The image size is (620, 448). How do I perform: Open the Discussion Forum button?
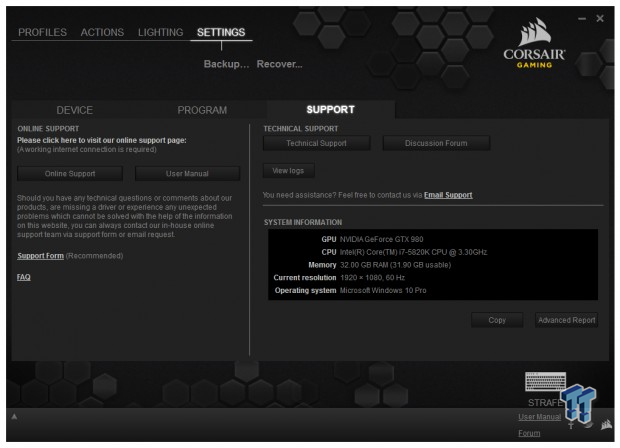click(x=436, y=143)
